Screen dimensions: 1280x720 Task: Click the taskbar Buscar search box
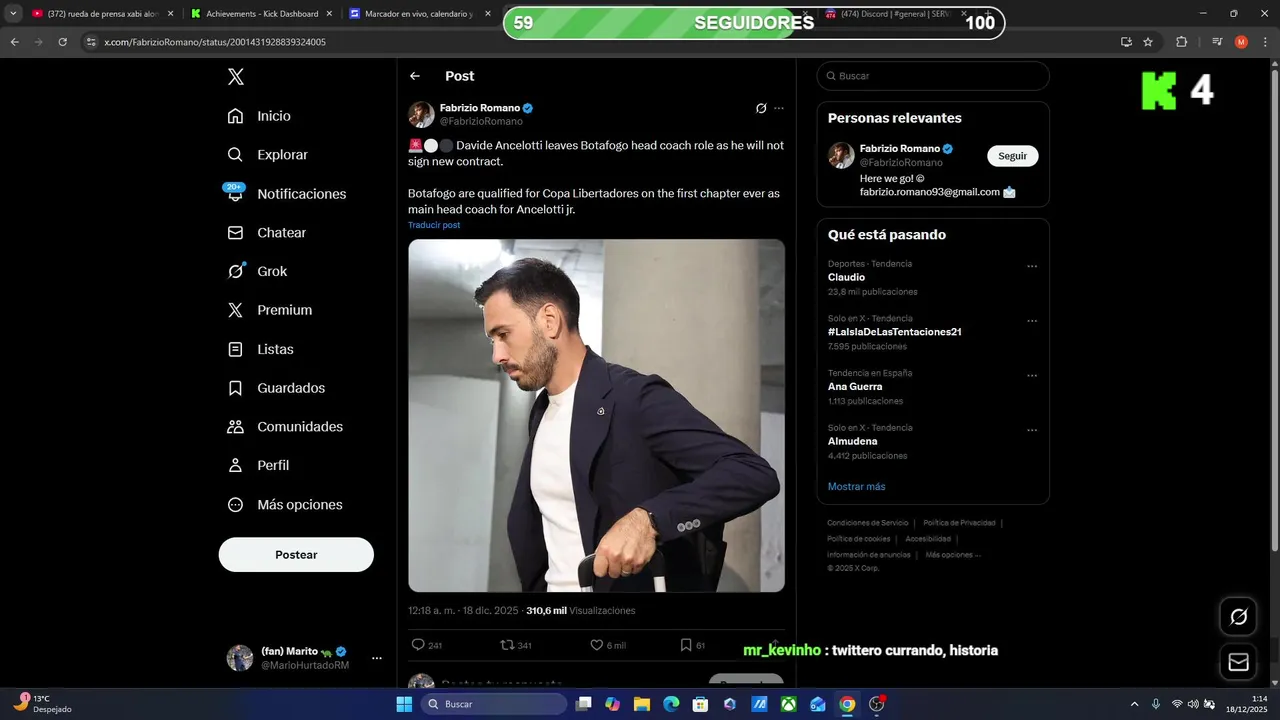coord(494,704)
